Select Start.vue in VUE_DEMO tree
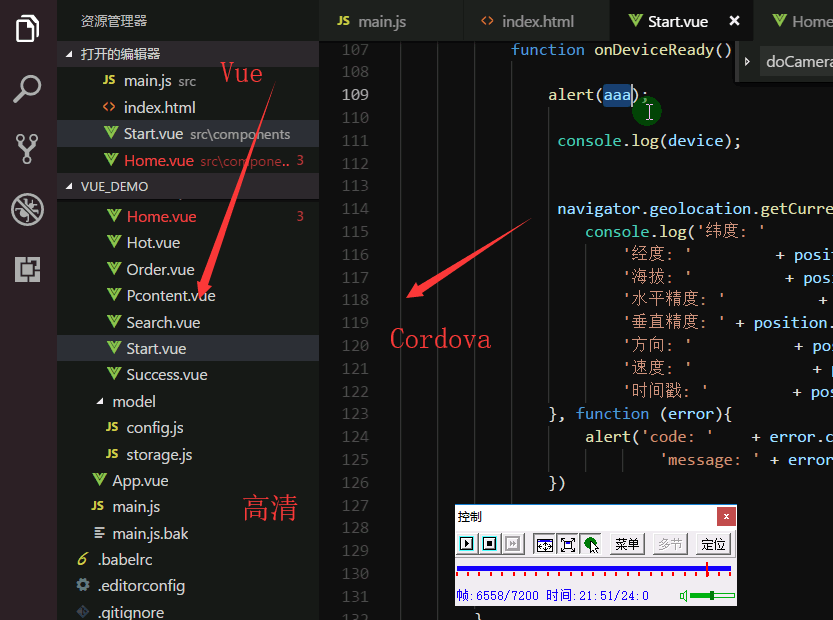 click(188, 349)
